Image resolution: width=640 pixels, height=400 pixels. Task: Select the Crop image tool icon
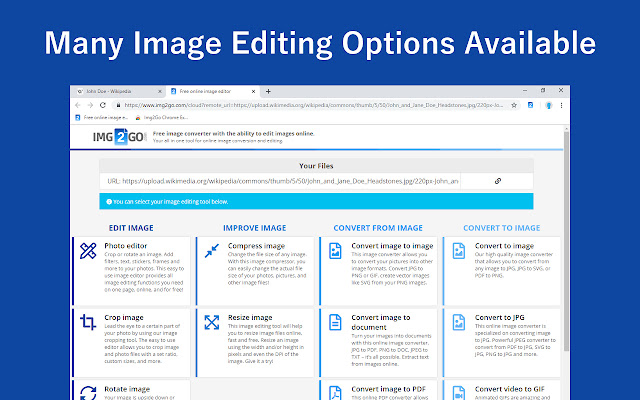(x=88, y=322)
